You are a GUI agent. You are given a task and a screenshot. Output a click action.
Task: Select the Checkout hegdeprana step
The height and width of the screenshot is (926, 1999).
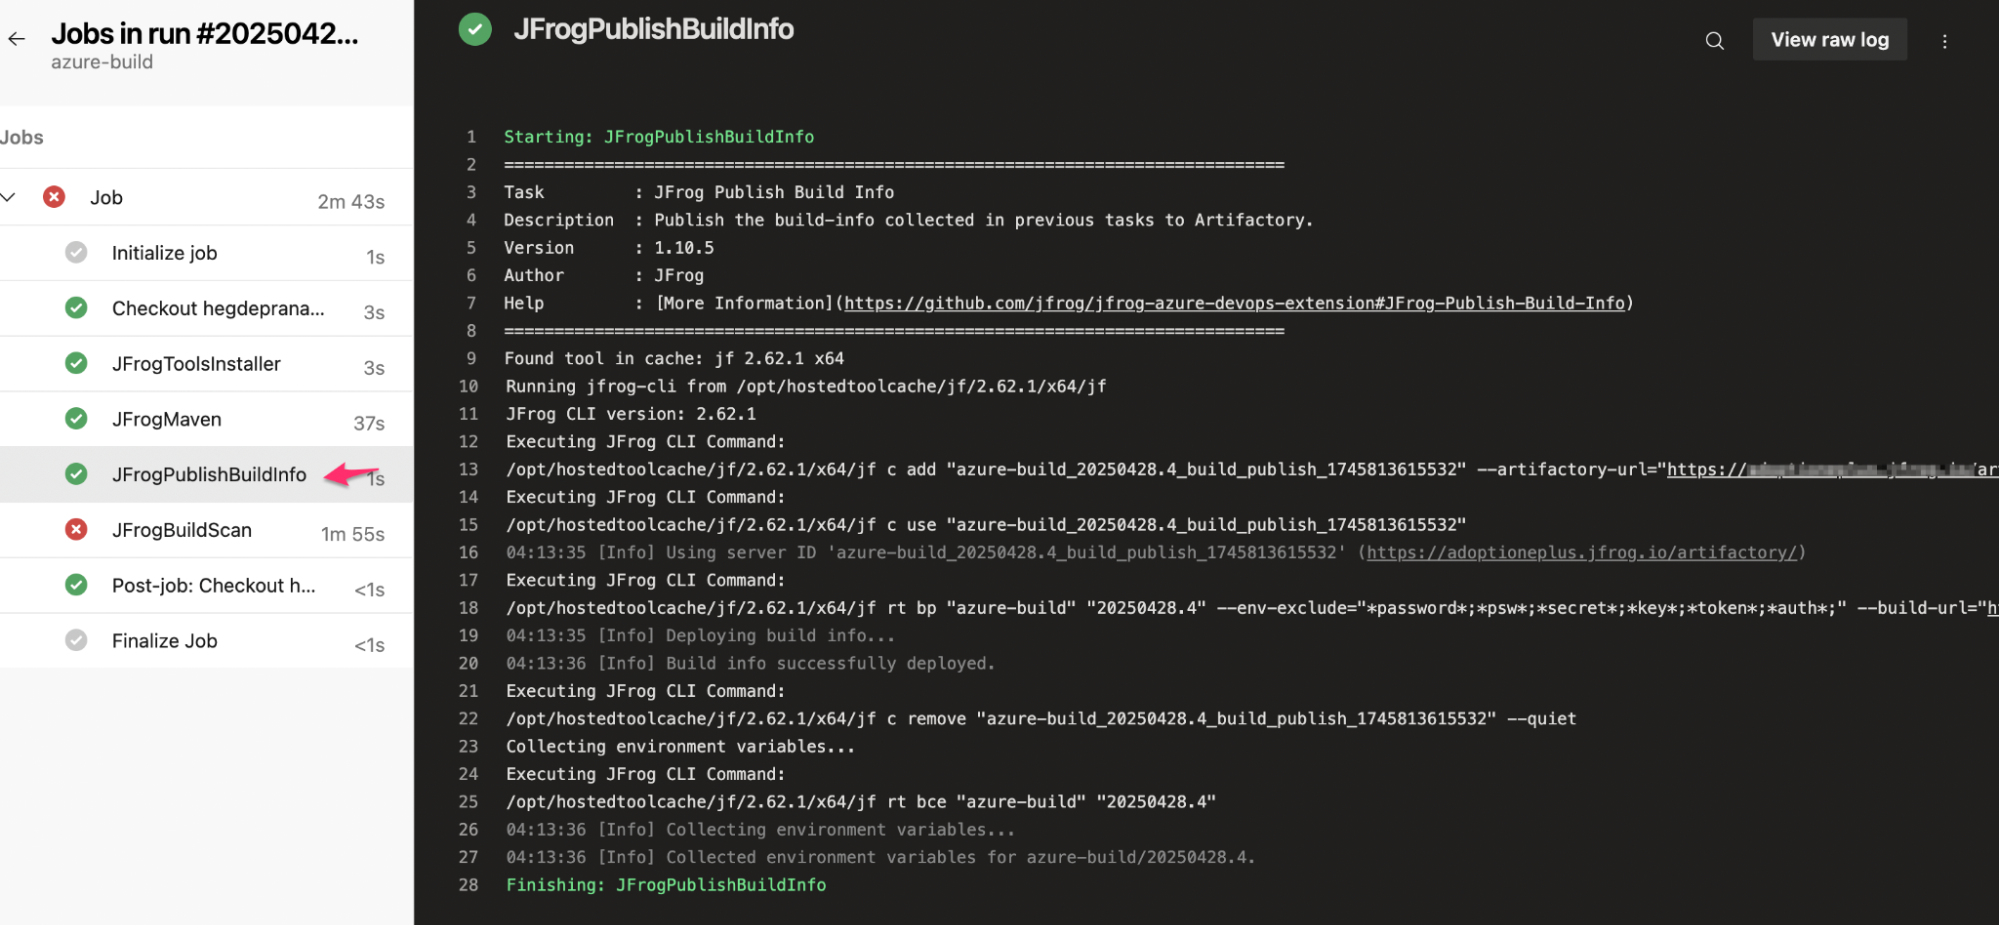click(x=218, y=308)
